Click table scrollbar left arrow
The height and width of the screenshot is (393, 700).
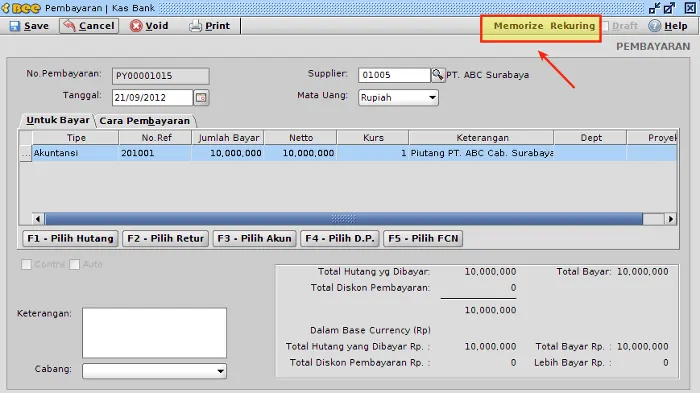tap(38, 219)
